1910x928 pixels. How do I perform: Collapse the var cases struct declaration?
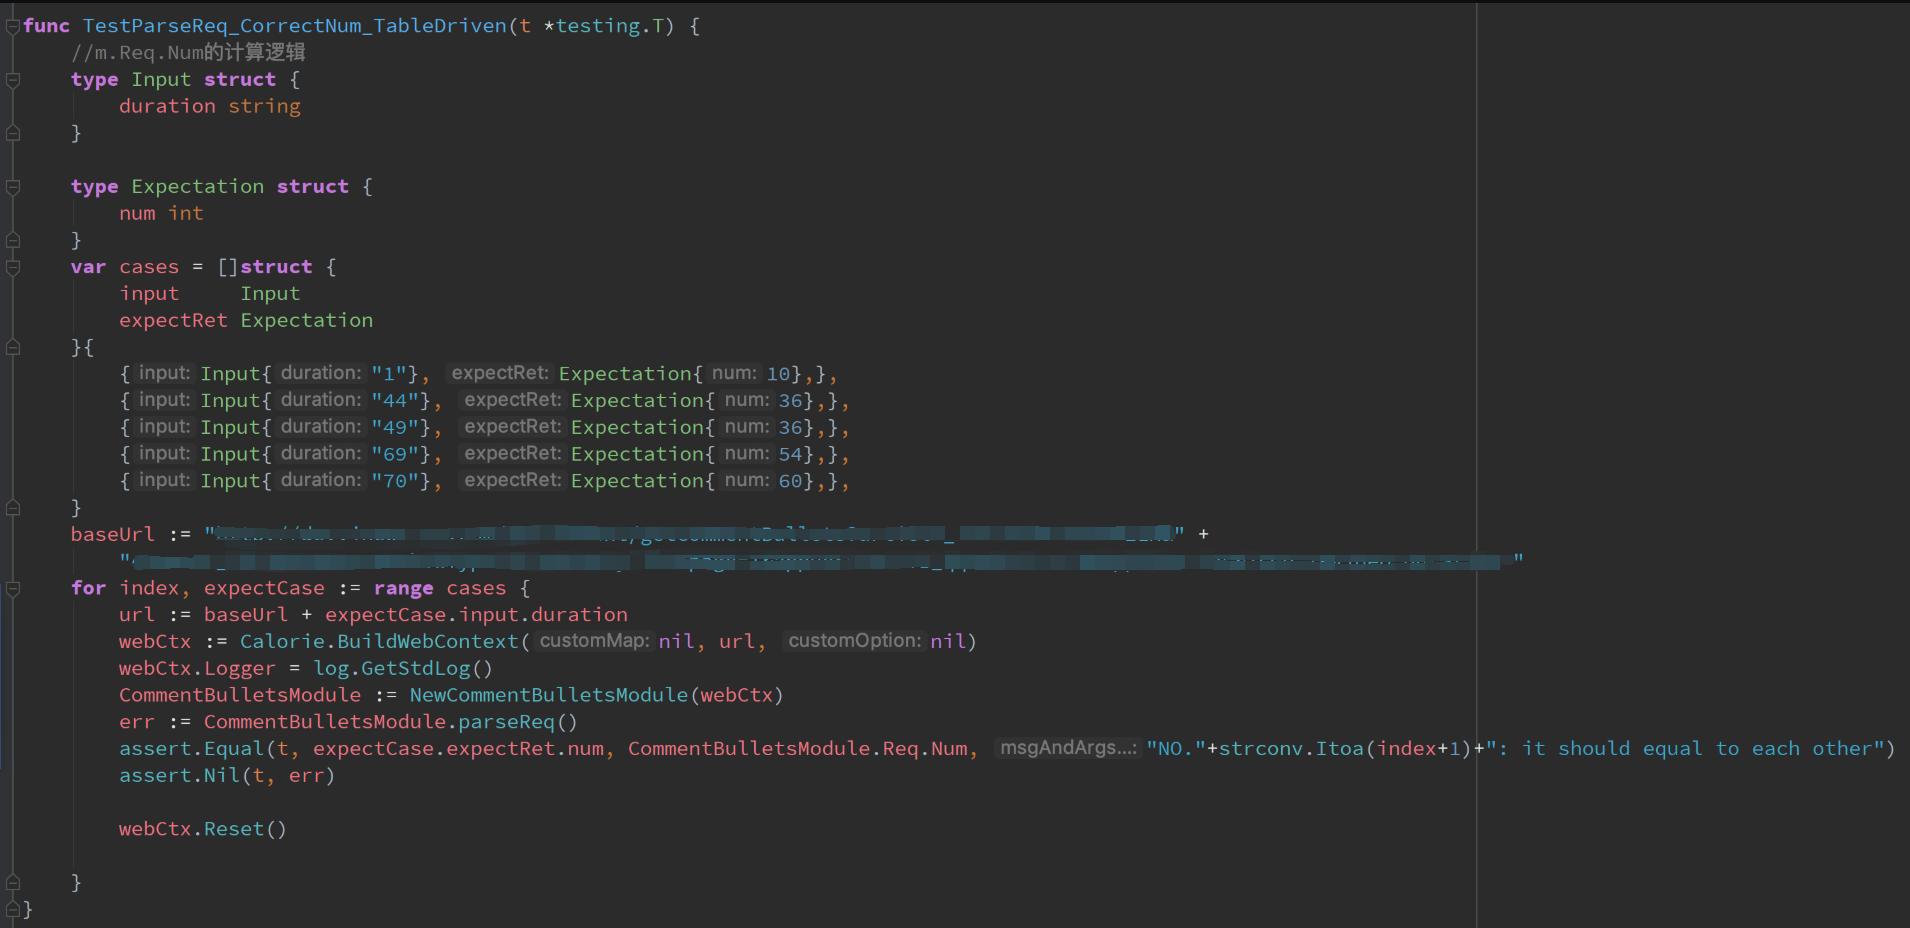[13, 267]
